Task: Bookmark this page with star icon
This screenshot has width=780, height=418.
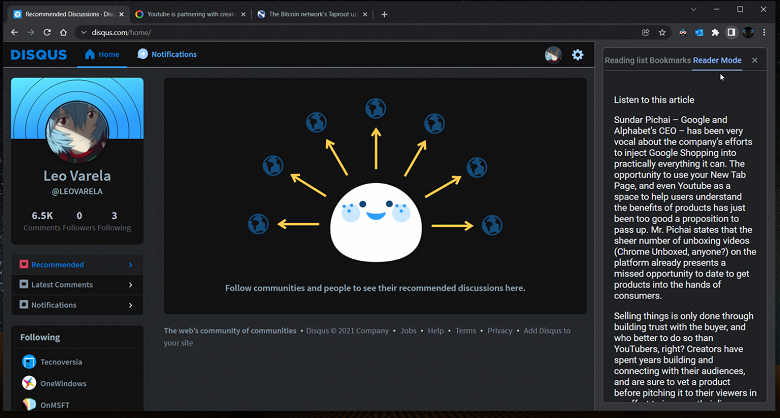Action: (664, 32)
